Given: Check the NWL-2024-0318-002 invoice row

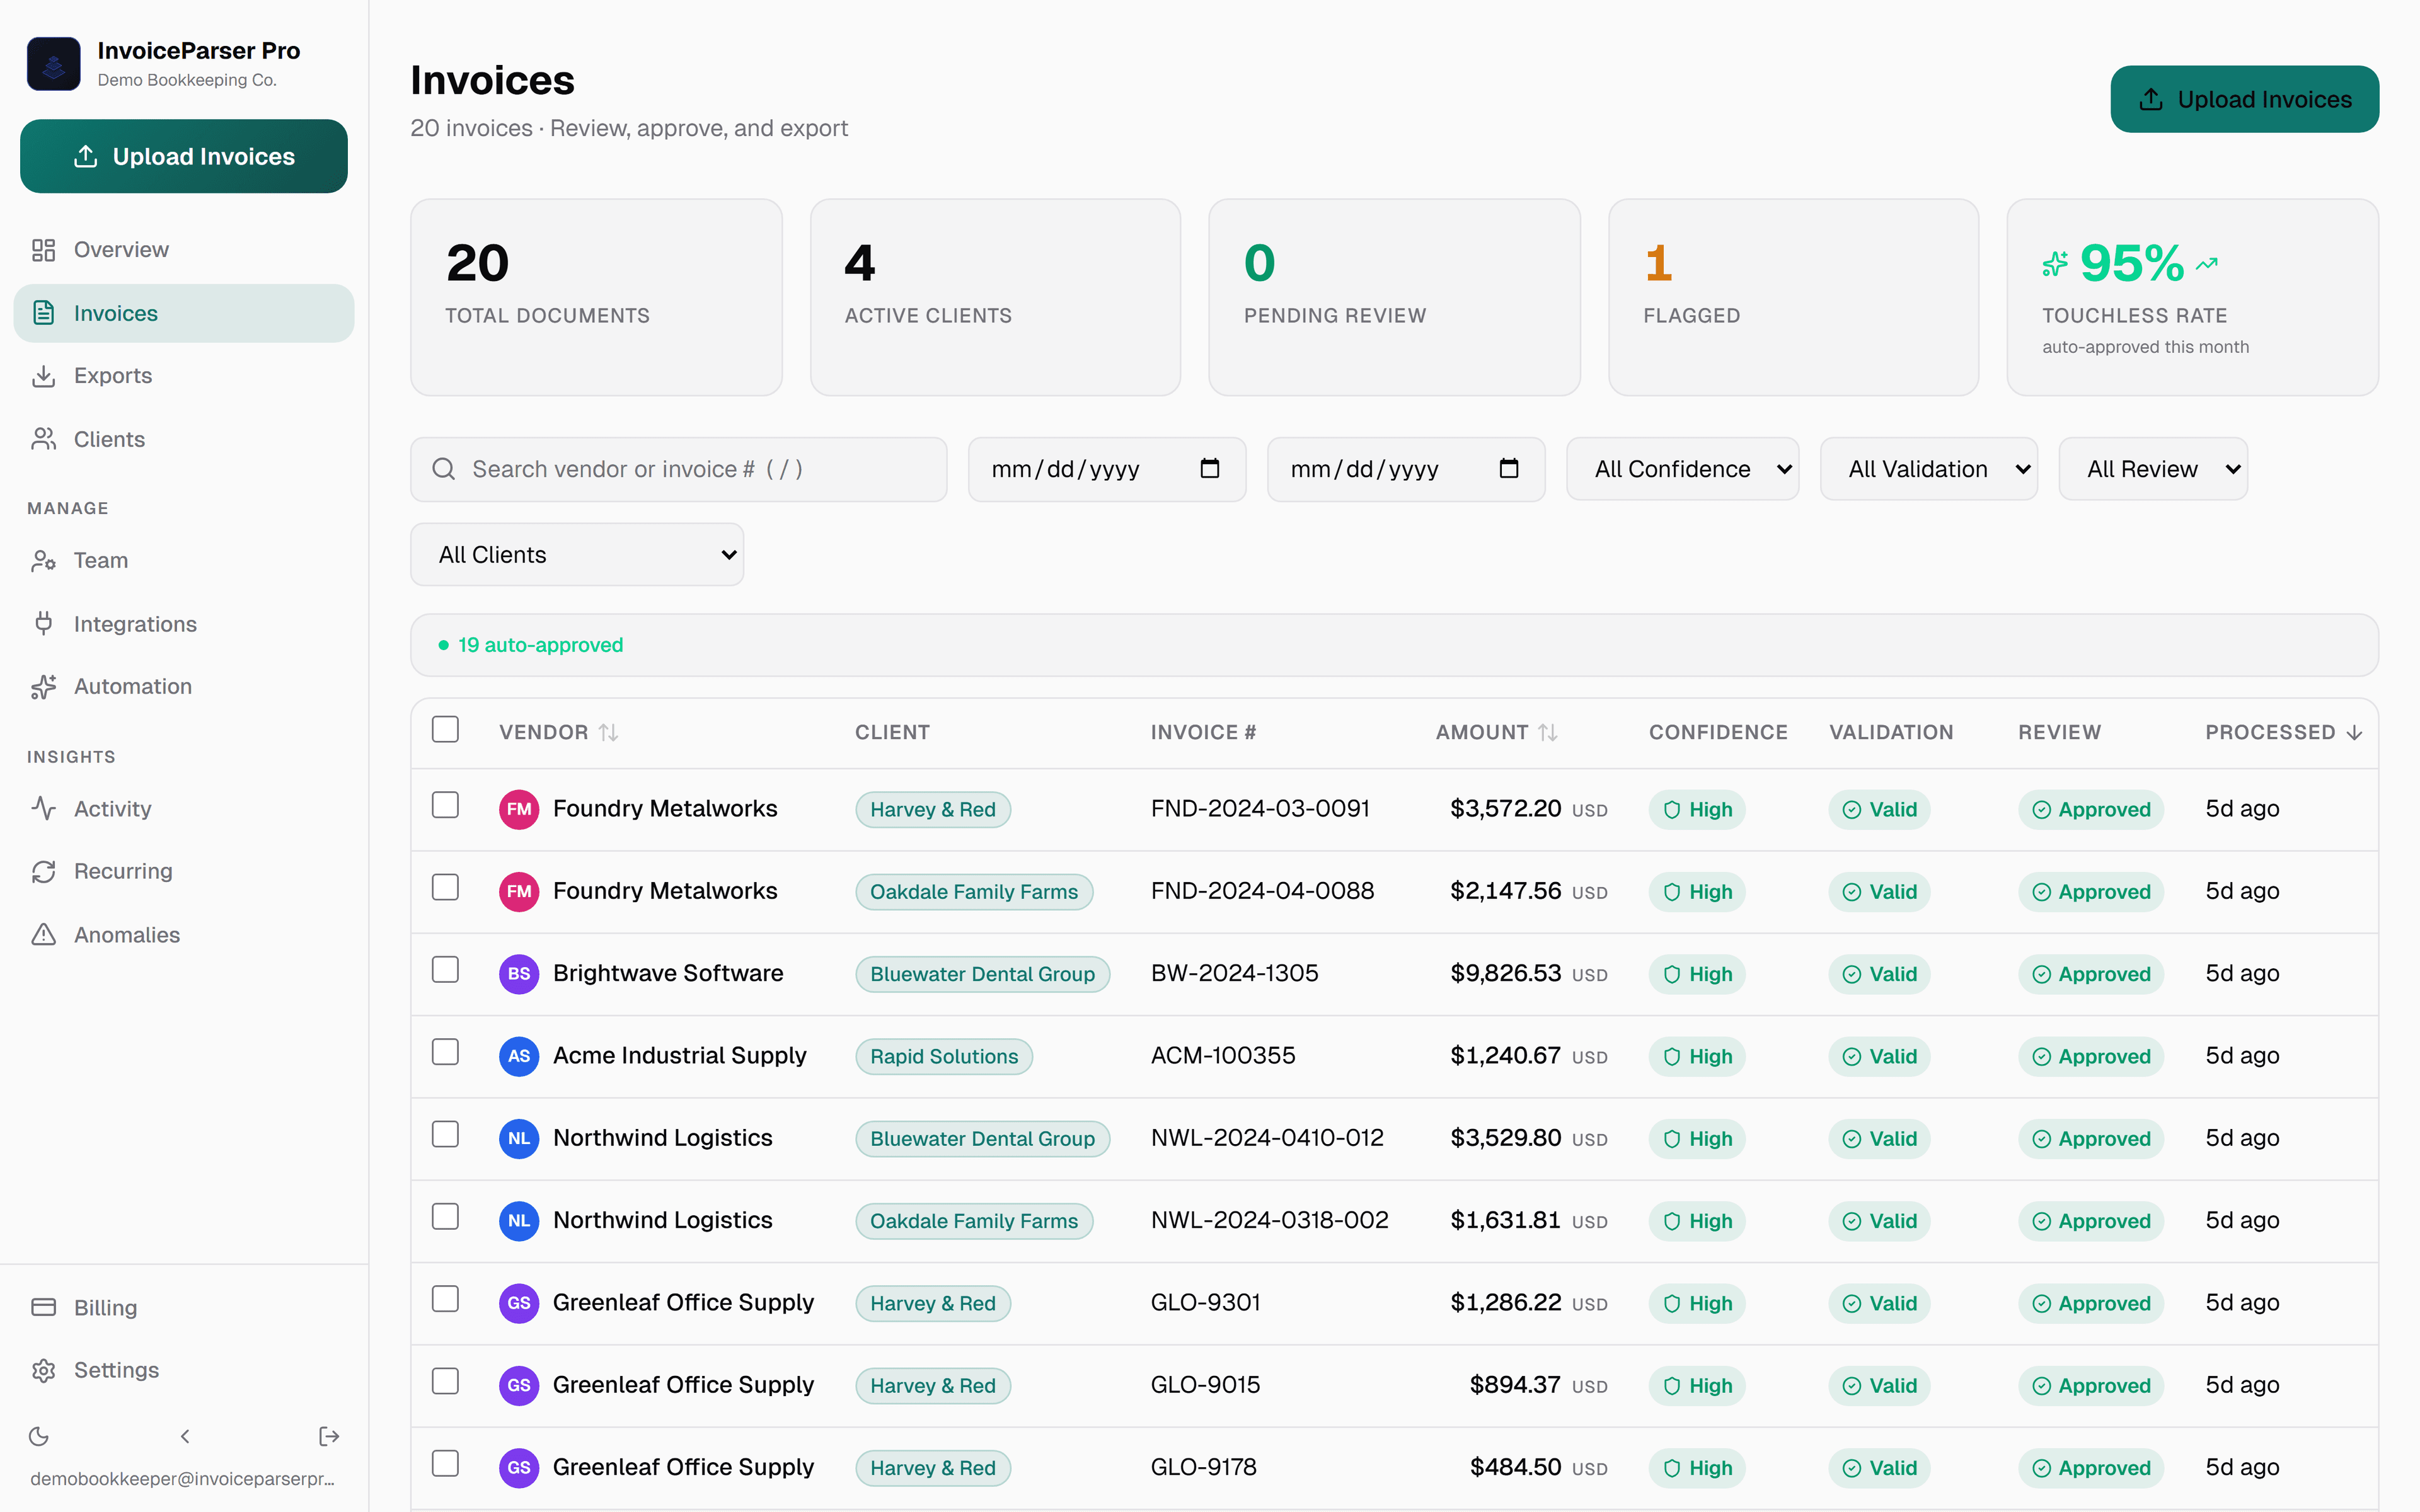Looking at the screenshot, I should click(x=445, y=1217).
